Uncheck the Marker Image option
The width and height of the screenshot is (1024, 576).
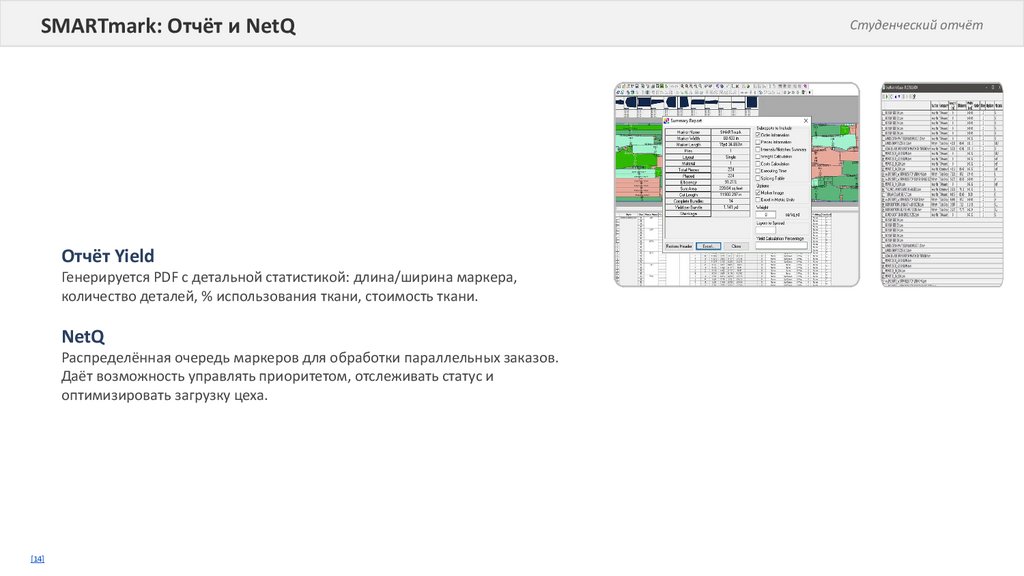click(758, 193)
